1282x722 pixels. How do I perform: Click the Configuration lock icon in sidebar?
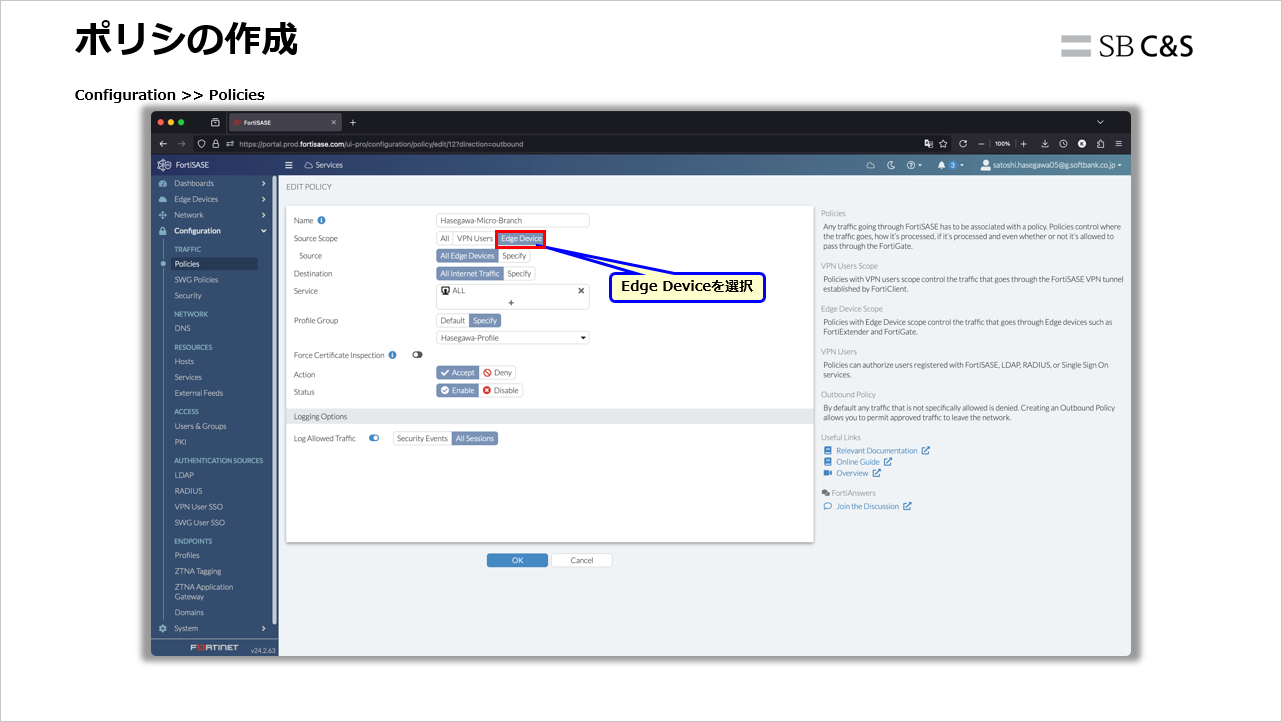[x=163, y=231]
